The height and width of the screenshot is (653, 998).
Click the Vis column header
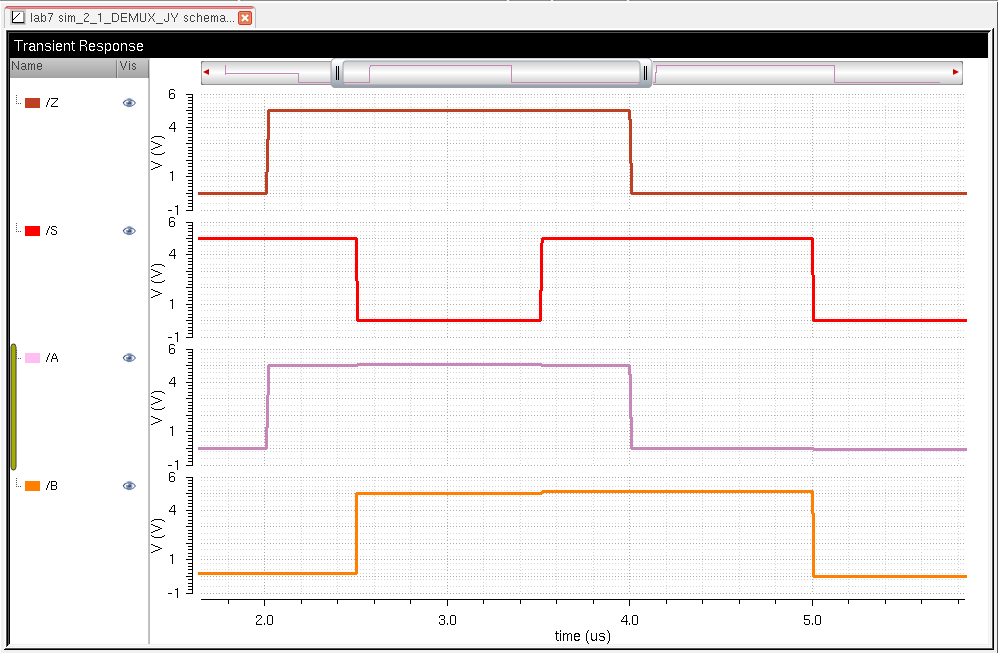(x=129, y=66)
